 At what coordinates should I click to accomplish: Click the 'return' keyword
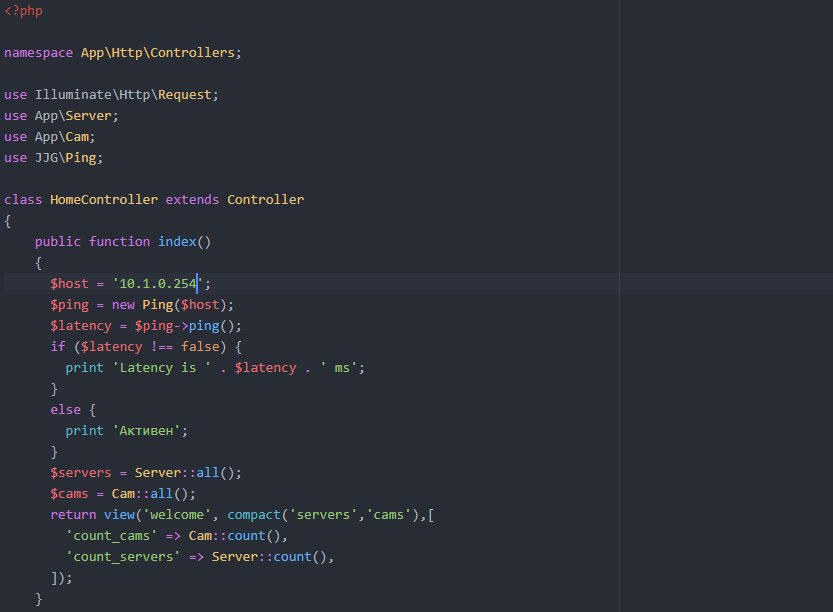pyautogui.click(x=73, y=515)
